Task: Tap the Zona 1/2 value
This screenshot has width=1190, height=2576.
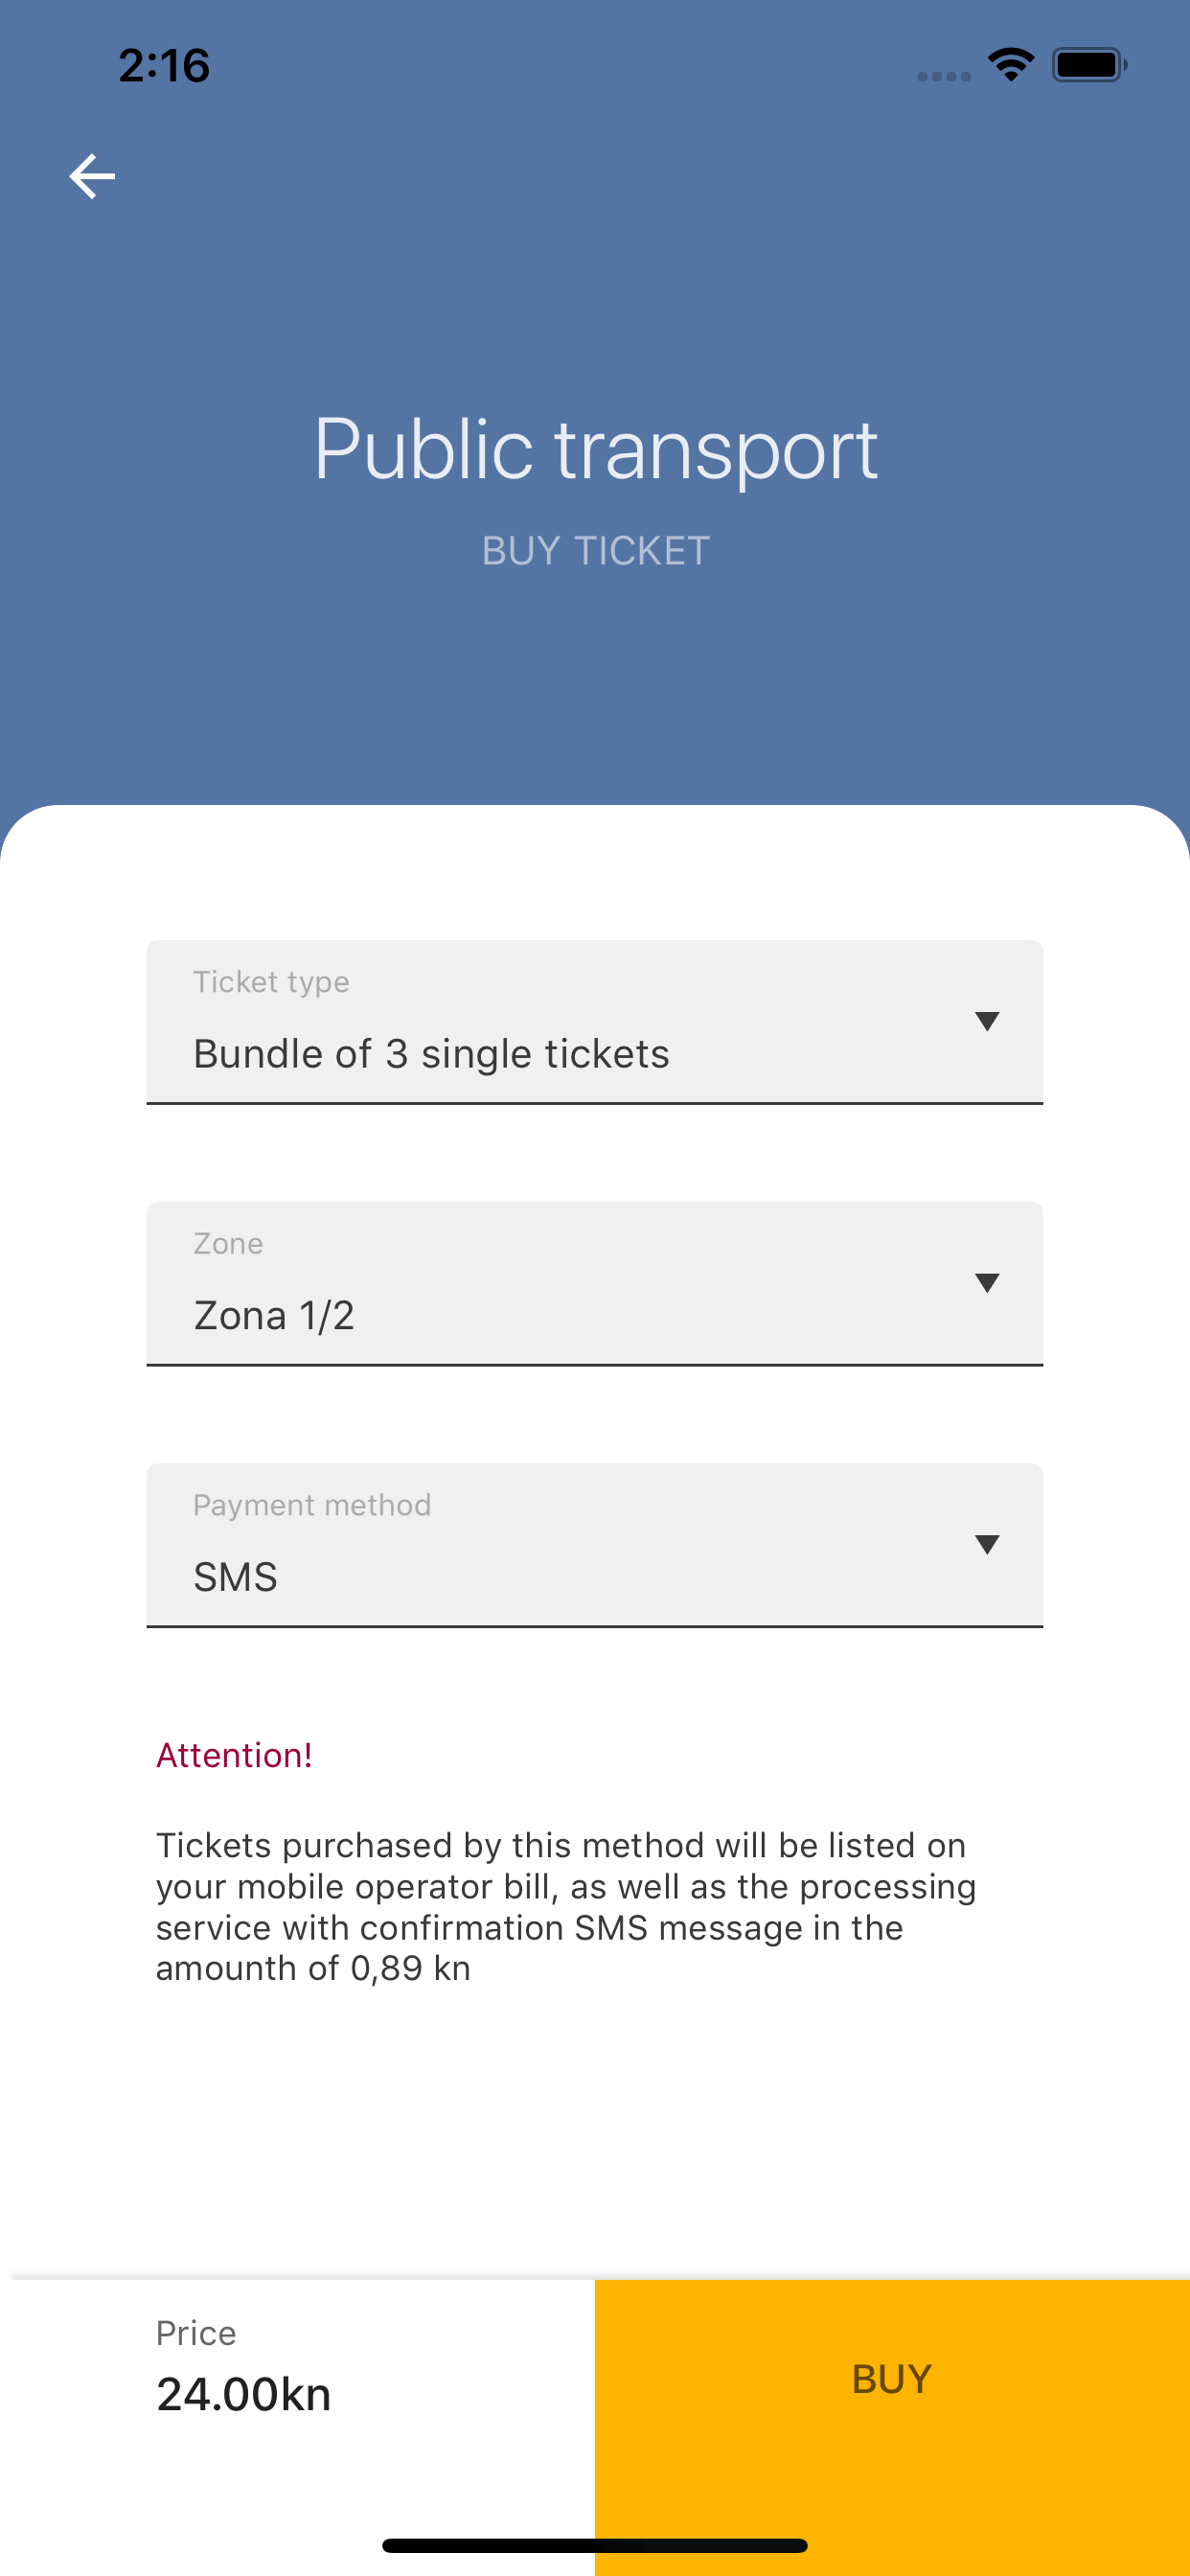Action: [x=274, y=1316]
